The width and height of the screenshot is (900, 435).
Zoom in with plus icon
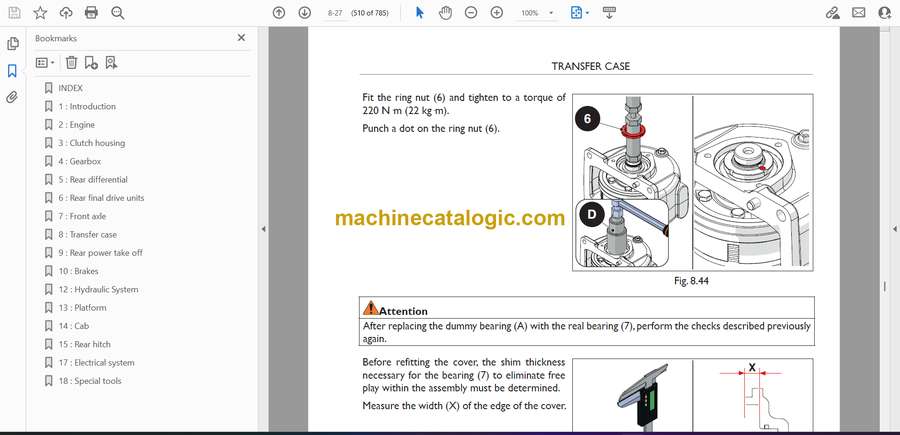coord(496,13)
